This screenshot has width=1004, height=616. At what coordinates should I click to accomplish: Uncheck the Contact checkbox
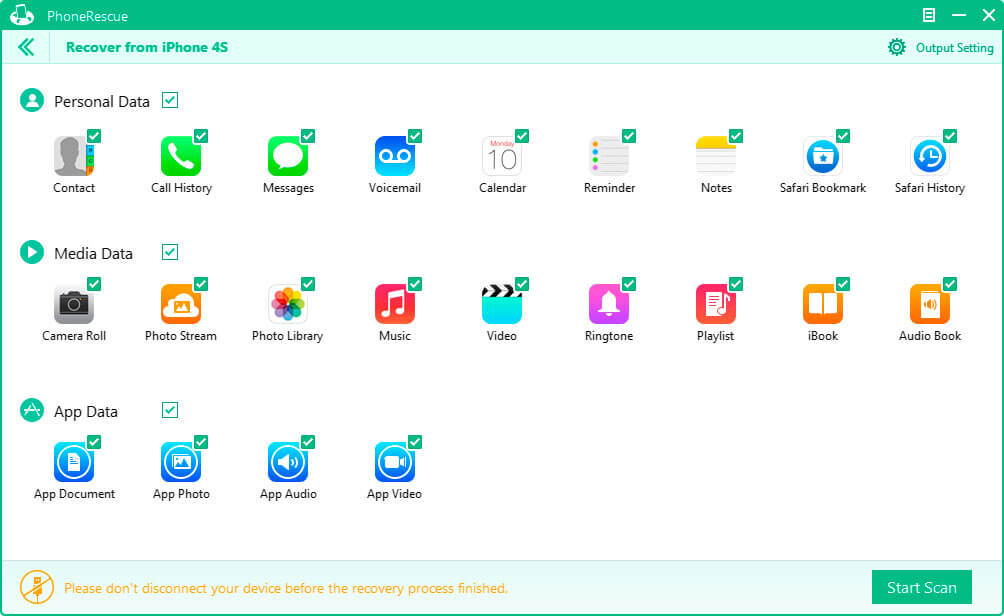(94, 136)
